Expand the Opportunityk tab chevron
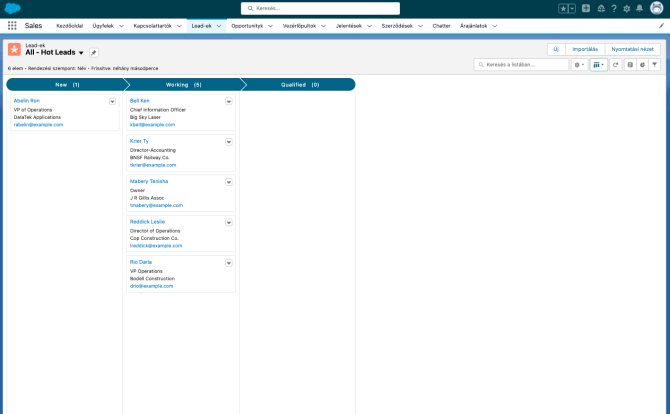 [270, 25]
